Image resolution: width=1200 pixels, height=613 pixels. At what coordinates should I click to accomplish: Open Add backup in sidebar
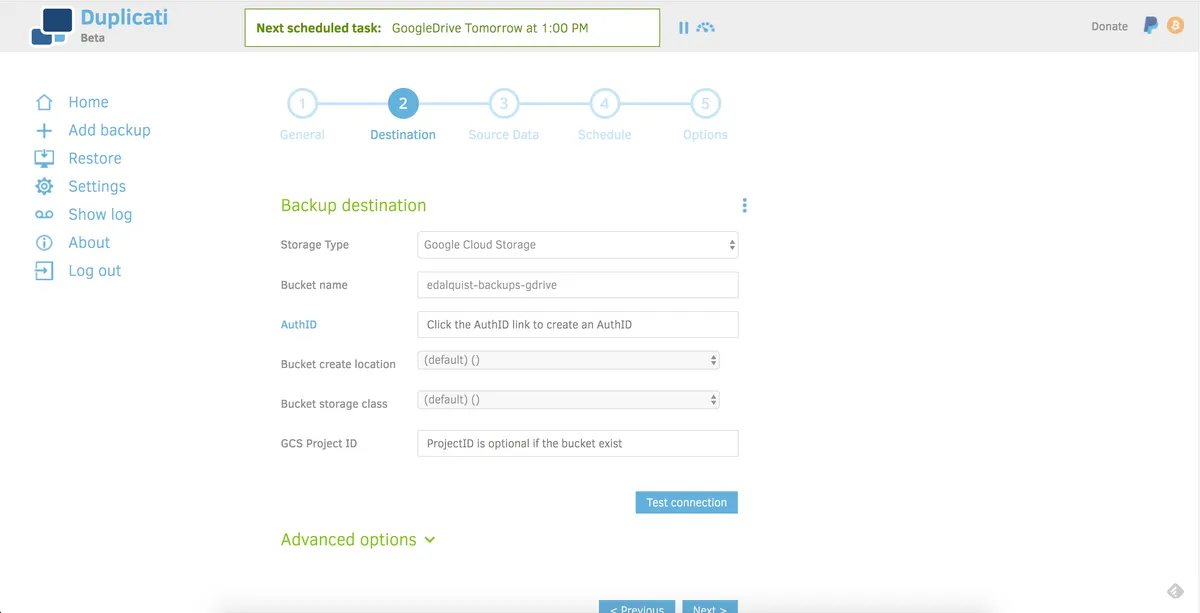point(109,130)
